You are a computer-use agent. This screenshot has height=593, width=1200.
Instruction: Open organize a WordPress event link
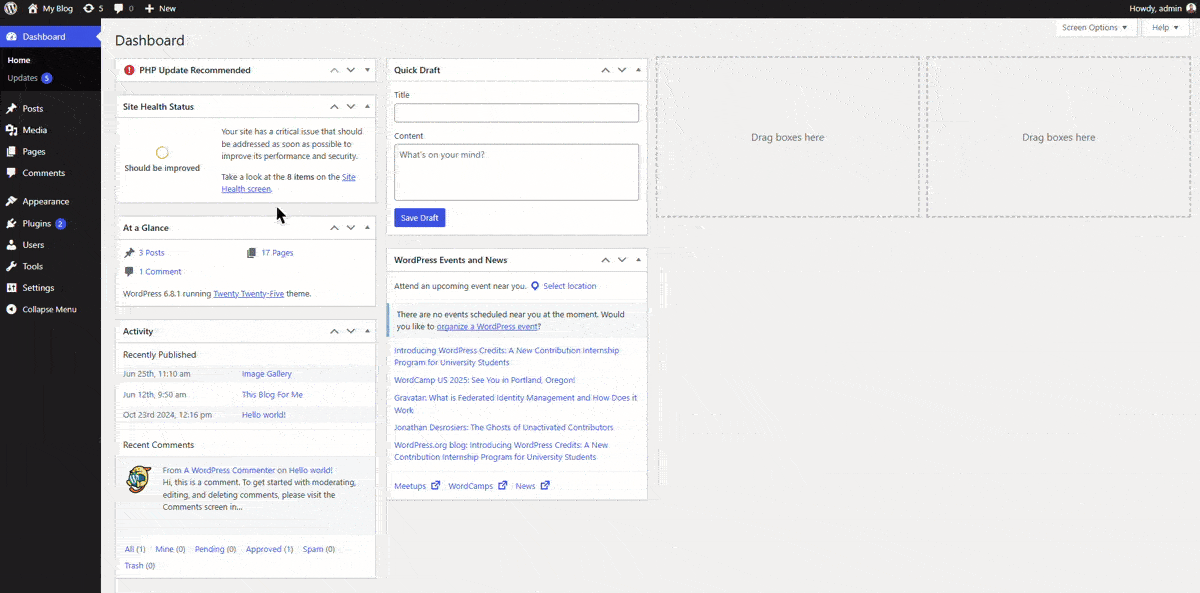tap(488, 327)
